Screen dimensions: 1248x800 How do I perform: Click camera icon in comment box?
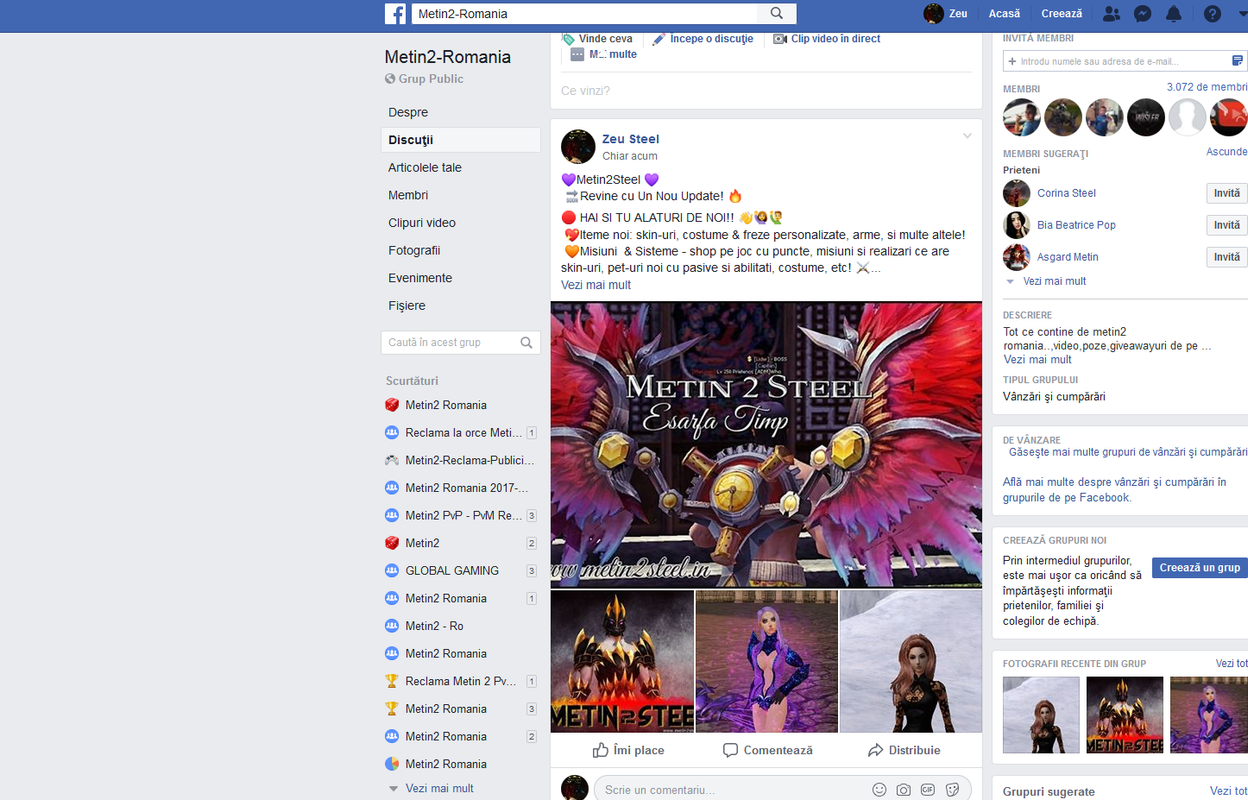tap(903, 789)
